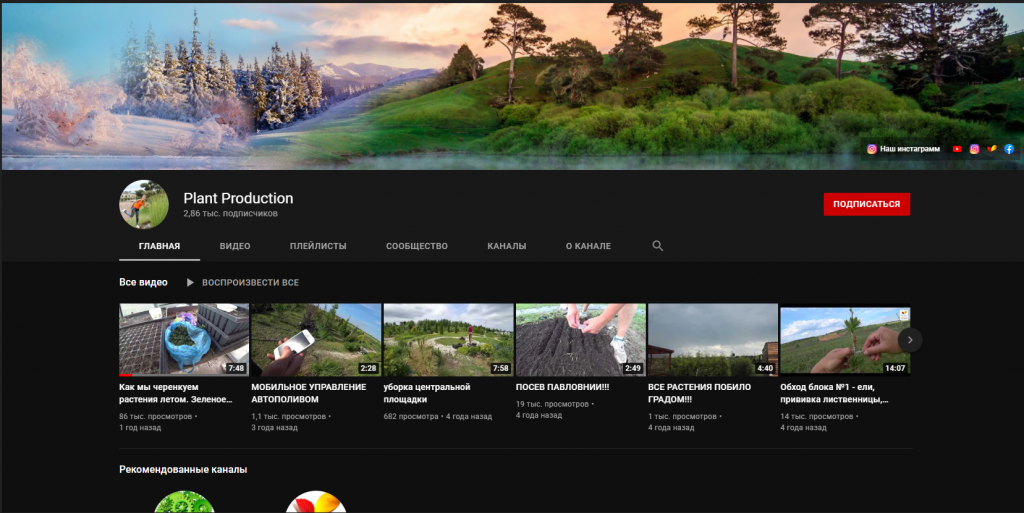
Task: Open the О КАНАЛЕ tab
Action: click(588, 246)
